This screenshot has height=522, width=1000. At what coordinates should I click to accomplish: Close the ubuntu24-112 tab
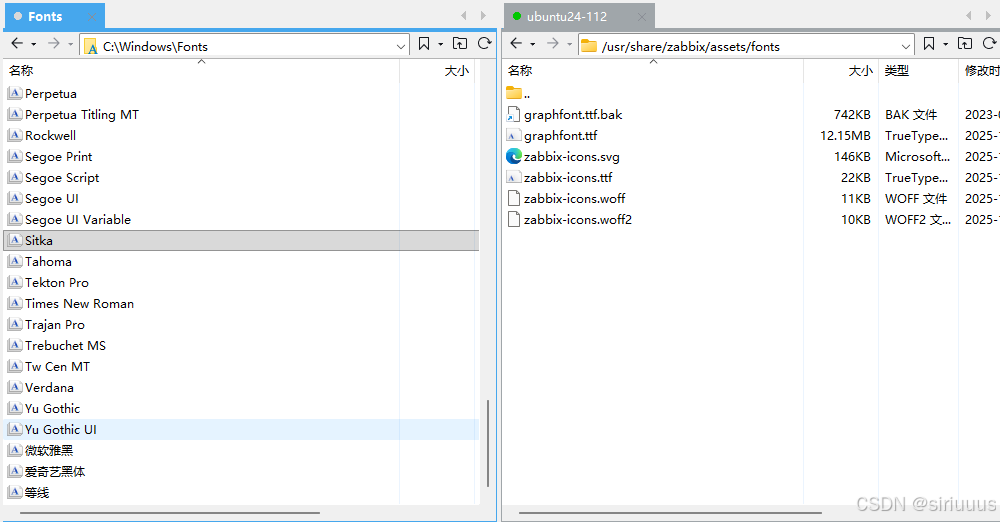tap(642, 17)
